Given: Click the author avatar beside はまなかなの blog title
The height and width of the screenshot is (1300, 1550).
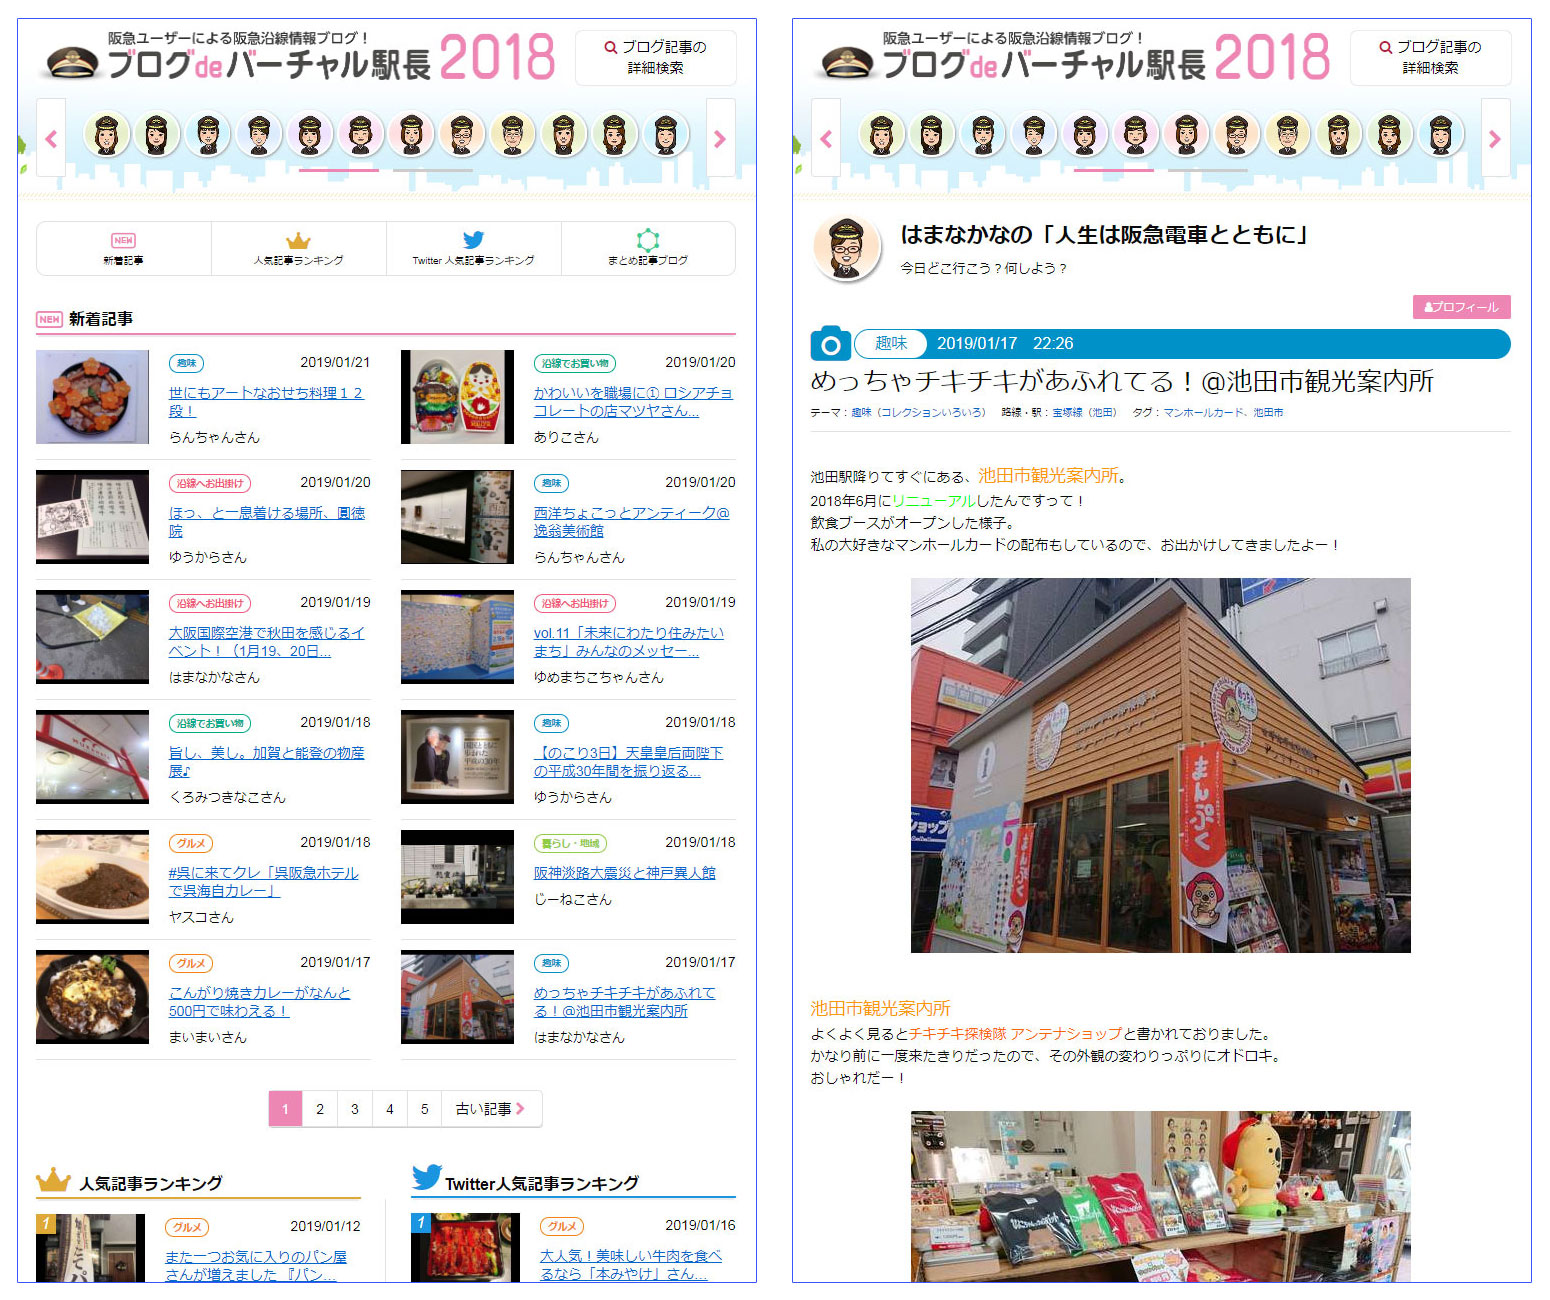Looking at the screenshot, I should pos(847,248).
